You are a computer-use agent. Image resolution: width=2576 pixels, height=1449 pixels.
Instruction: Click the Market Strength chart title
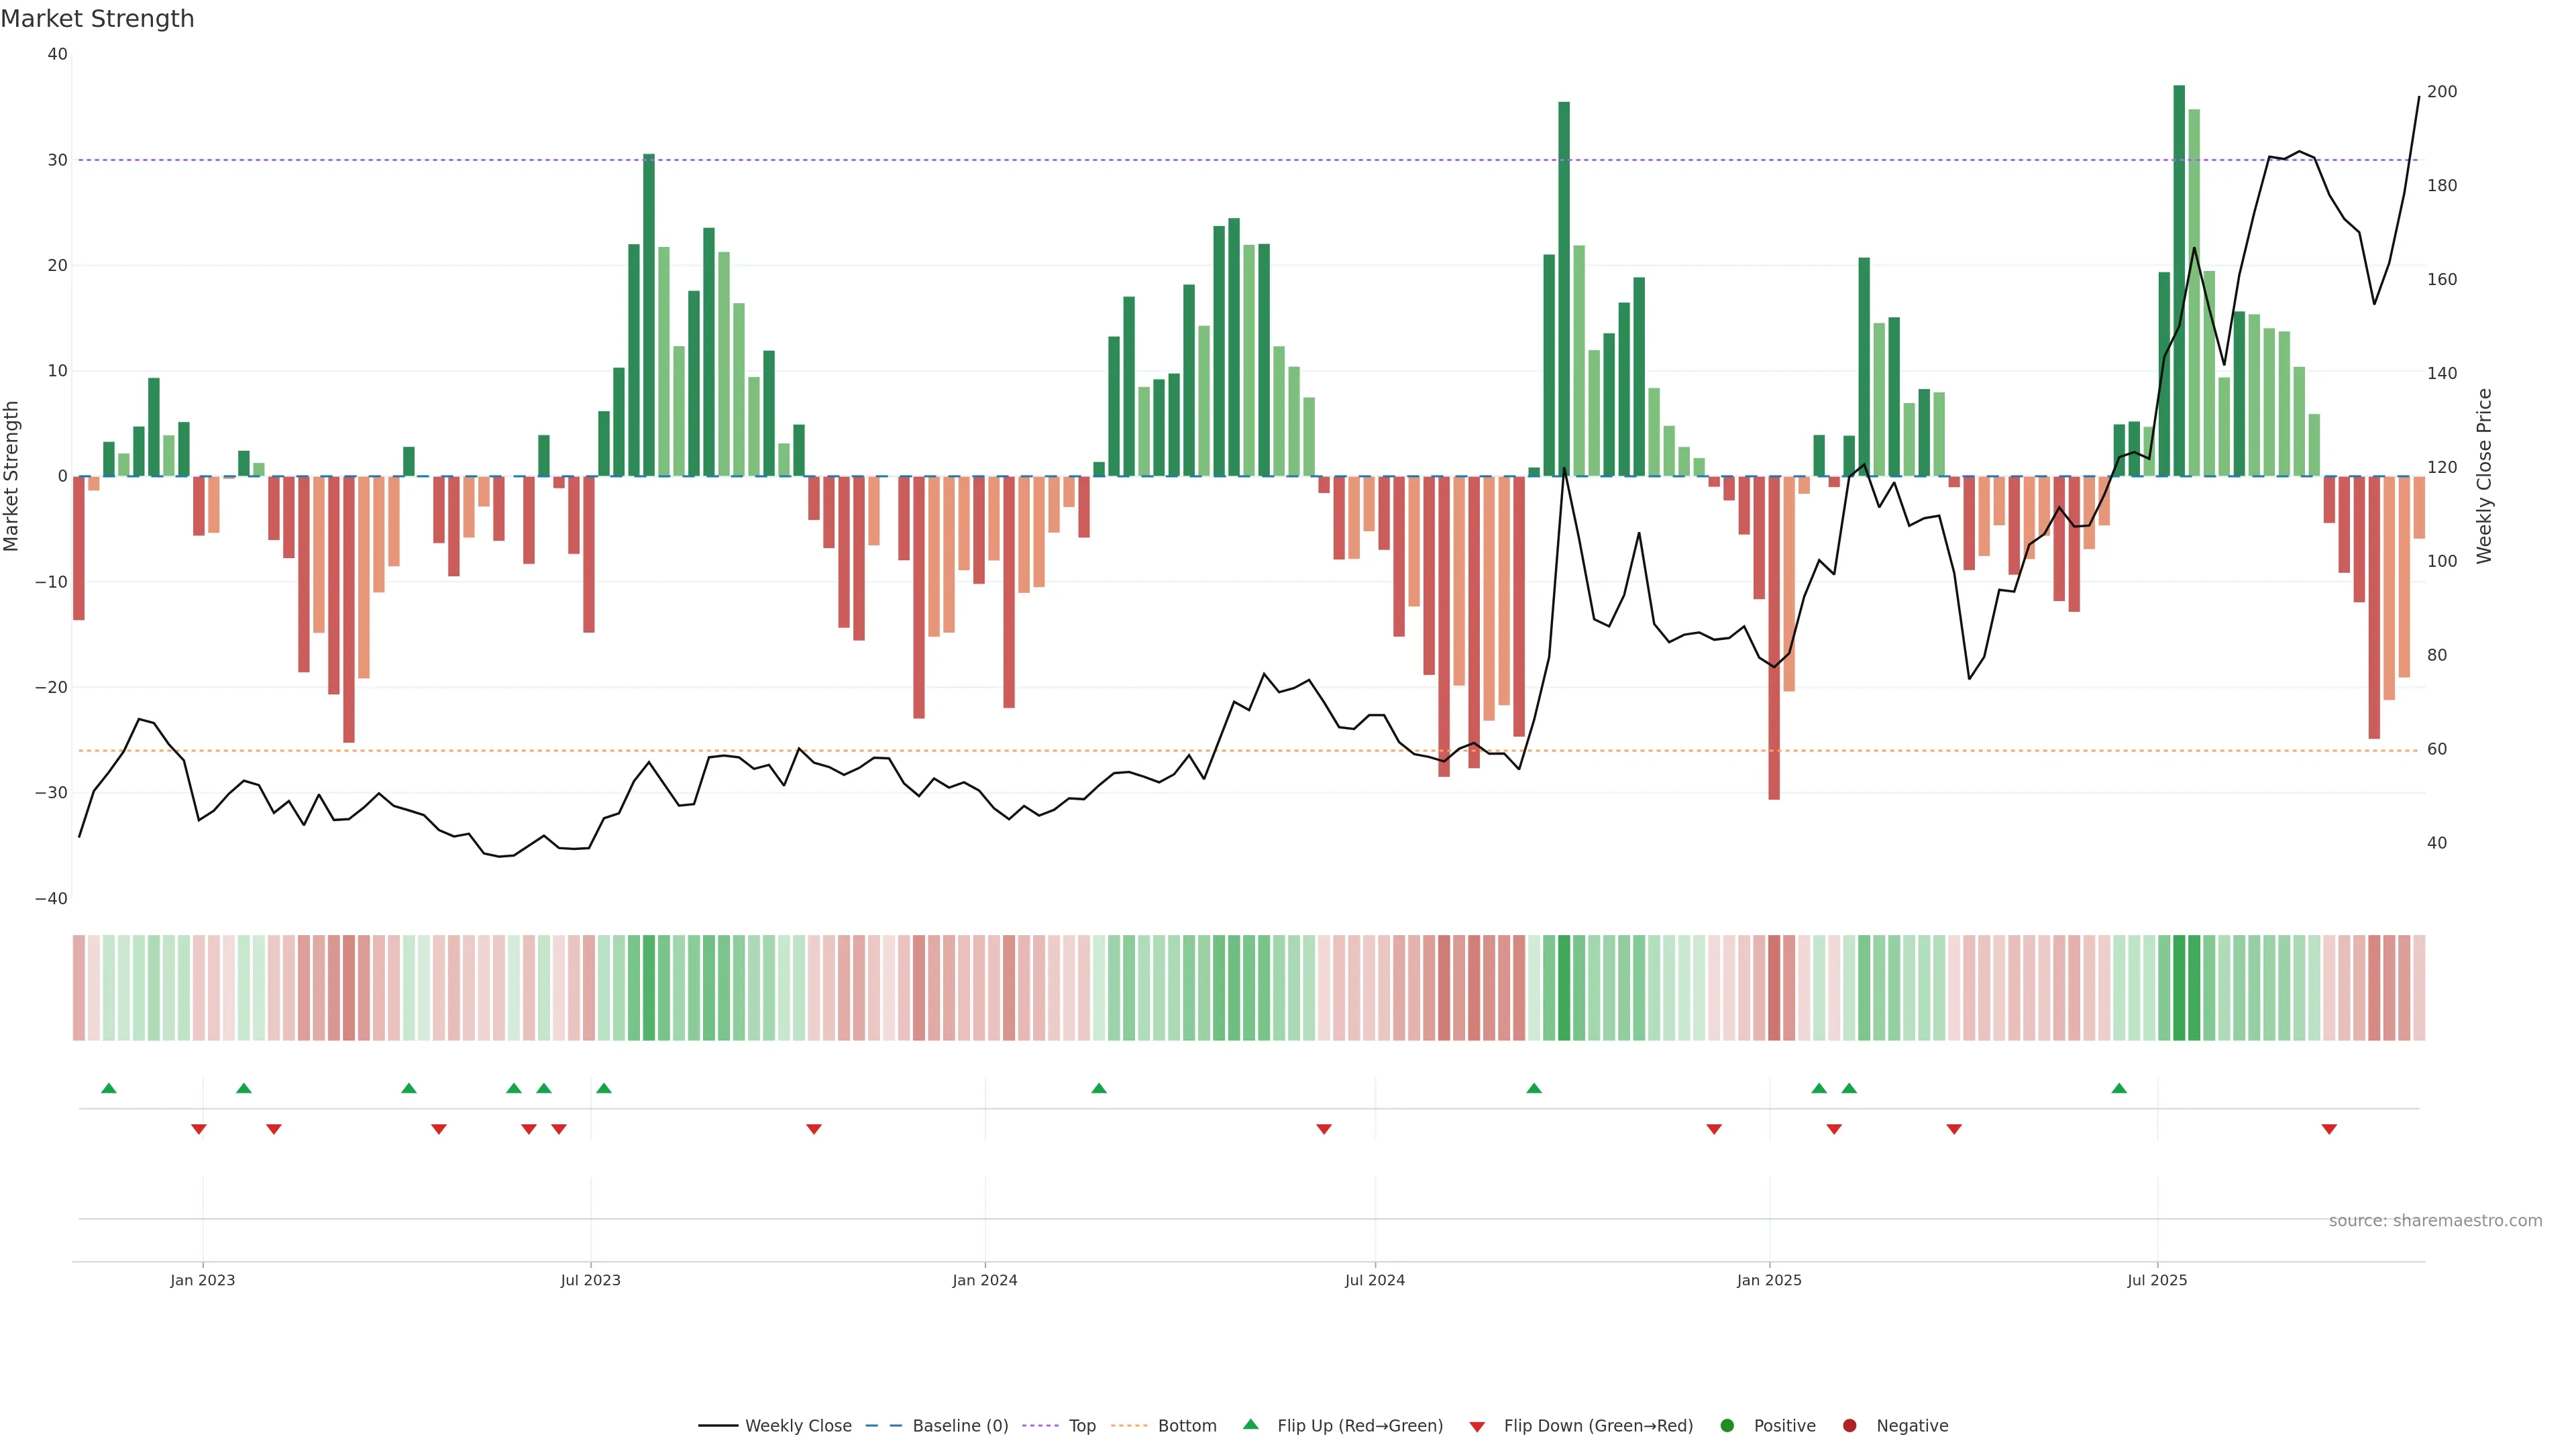coord(97,19)
